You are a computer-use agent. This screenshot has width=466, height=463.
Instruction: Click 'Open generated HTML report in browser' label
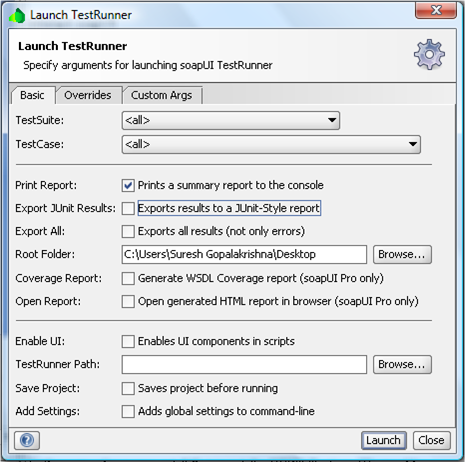click(x=278, y=301)
